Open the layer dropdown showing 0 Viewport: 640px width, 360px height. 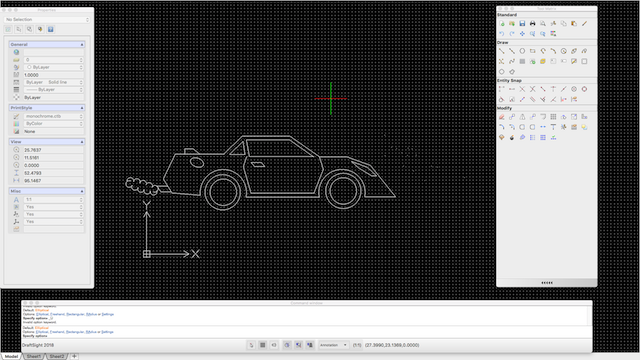click(53, 60)
